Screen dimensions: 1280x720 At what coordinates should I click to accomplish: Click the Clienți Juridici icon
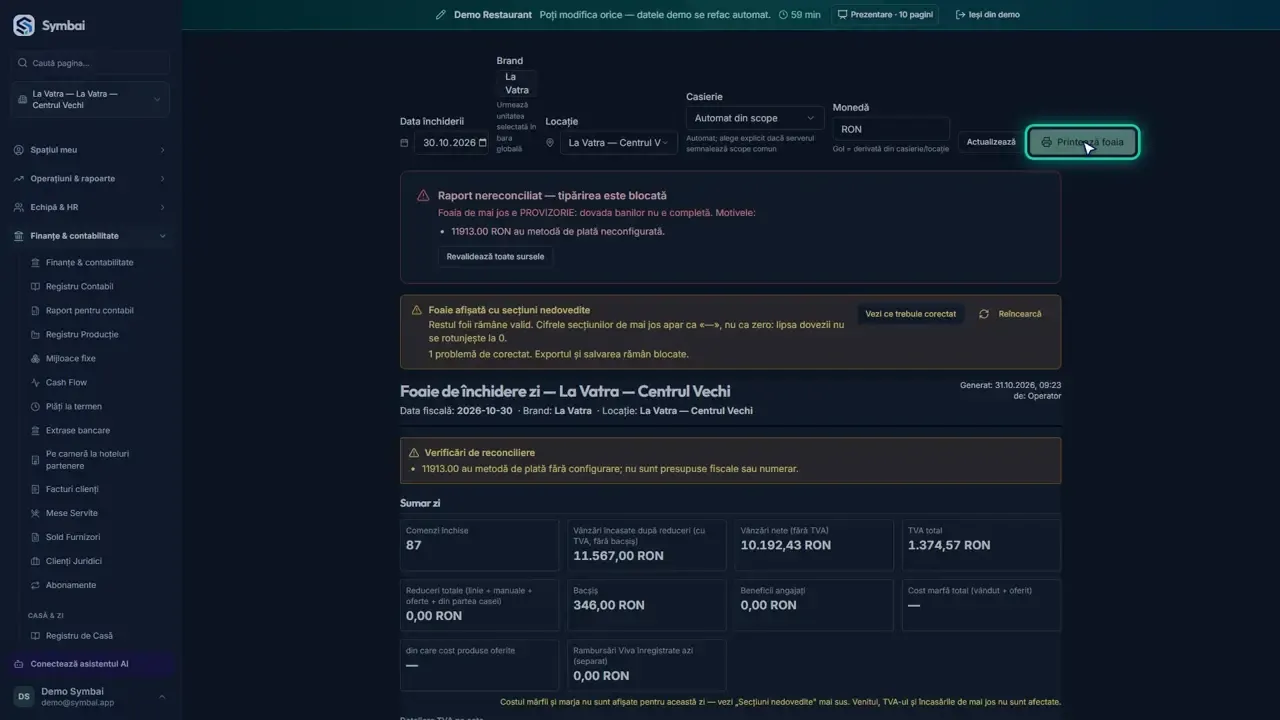[36, 562]
